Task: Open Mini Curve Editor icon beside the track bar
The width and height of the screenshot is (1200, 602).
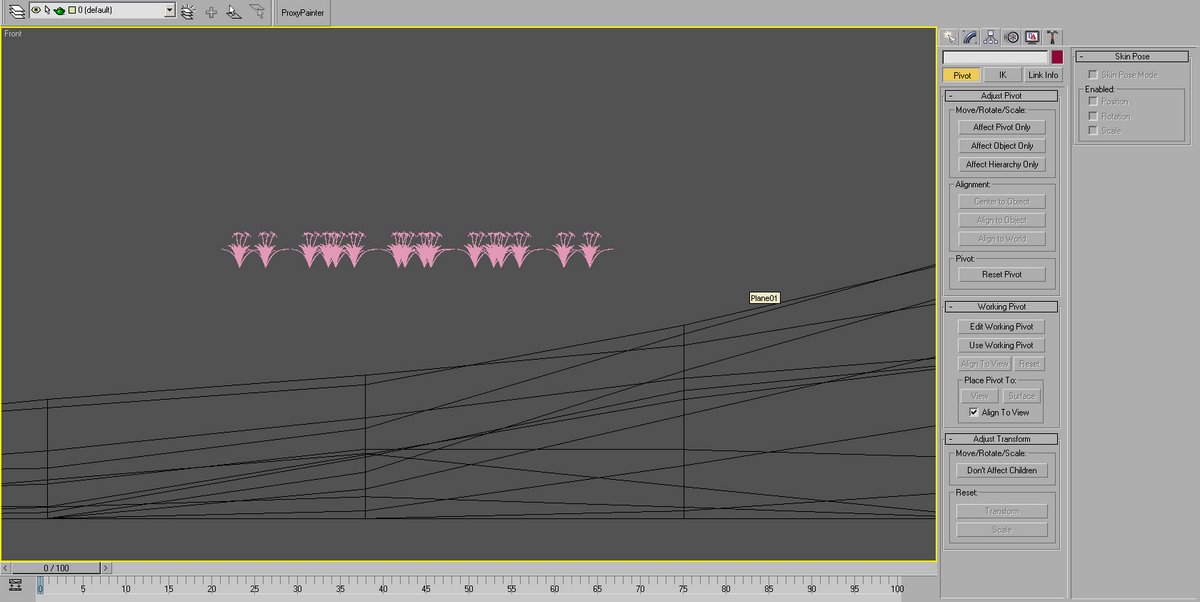Action: 16,586
